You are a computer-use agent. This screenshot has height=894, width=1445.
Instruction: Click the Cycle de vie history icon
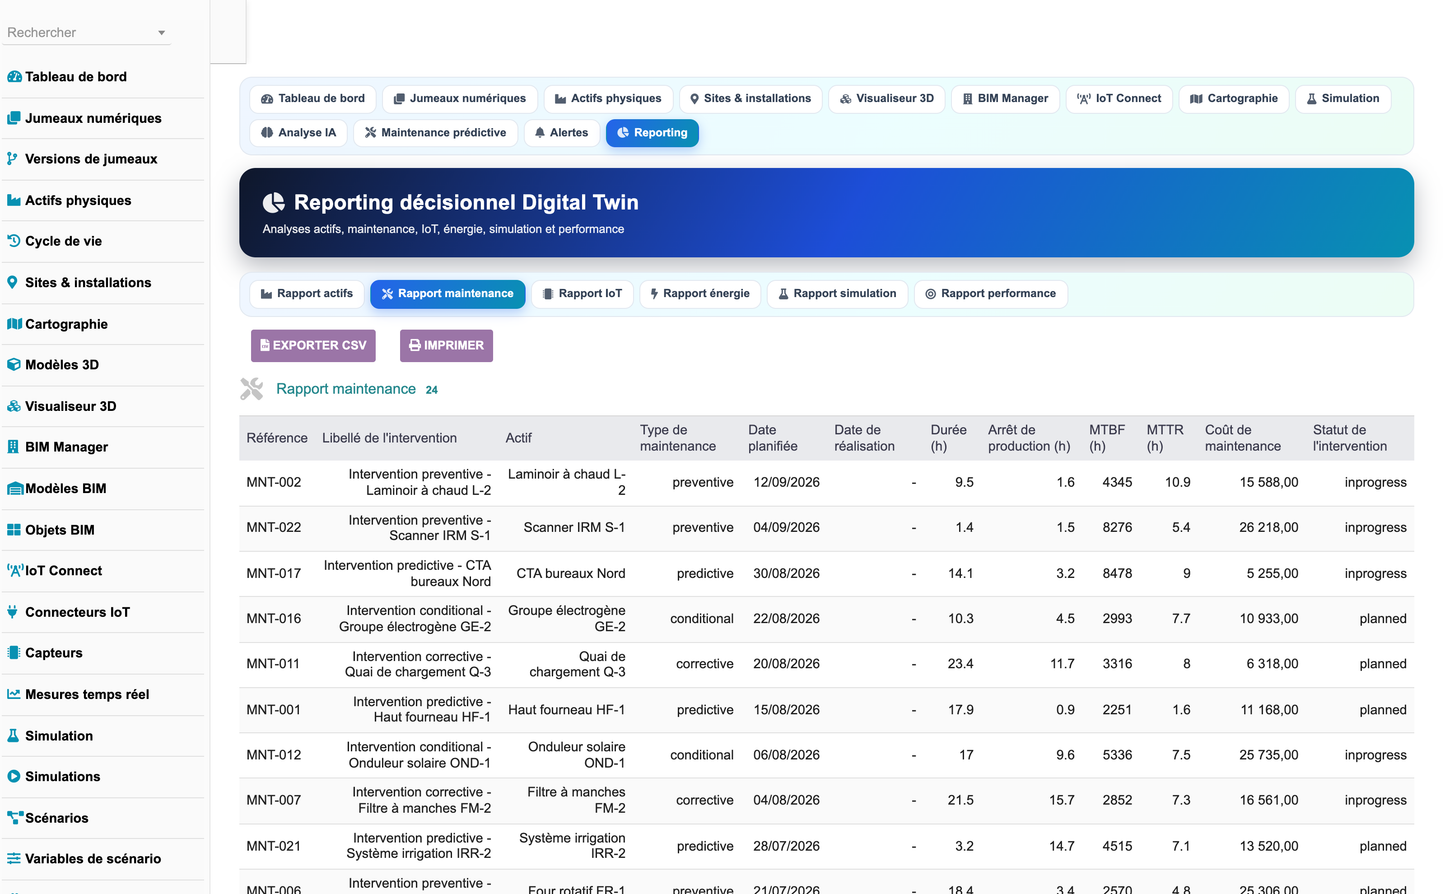pos(14,241)
